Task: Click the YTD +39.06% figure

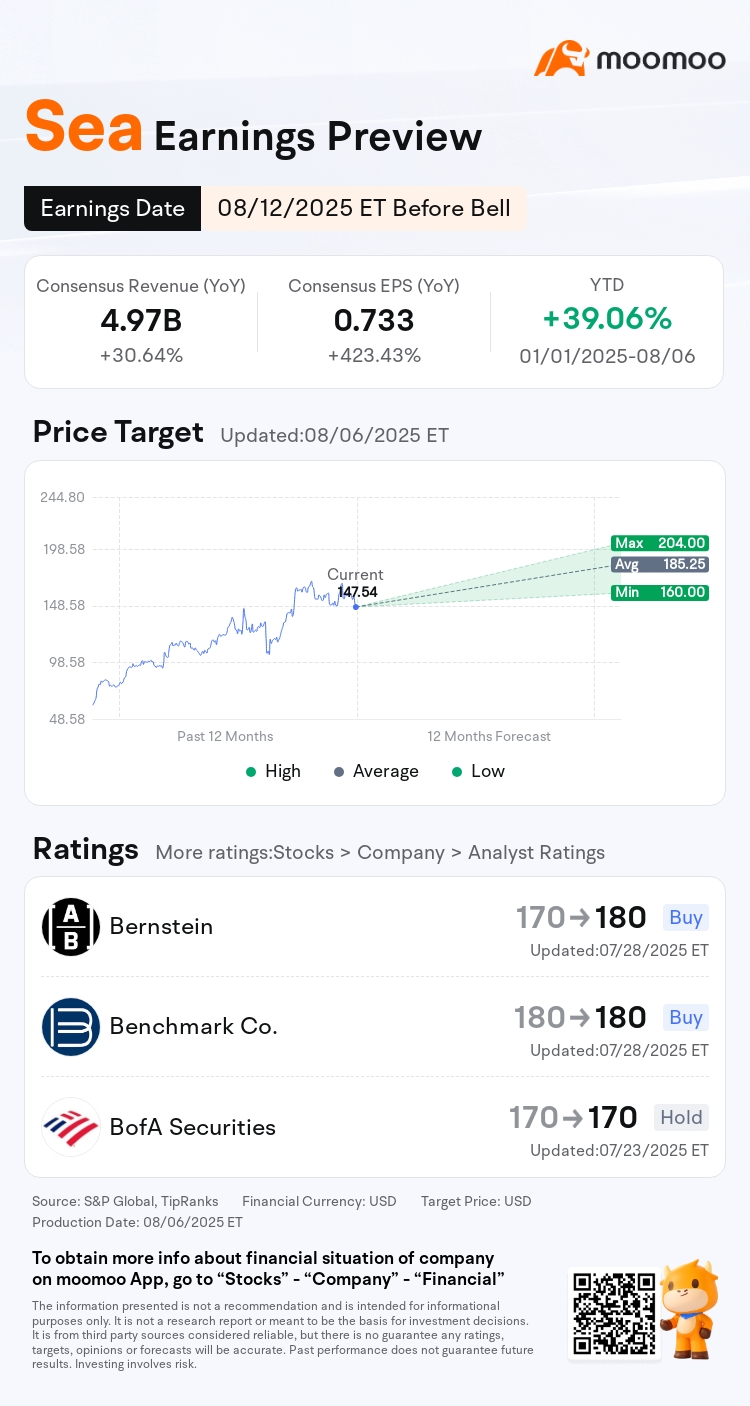Action: tap(607, 318)
